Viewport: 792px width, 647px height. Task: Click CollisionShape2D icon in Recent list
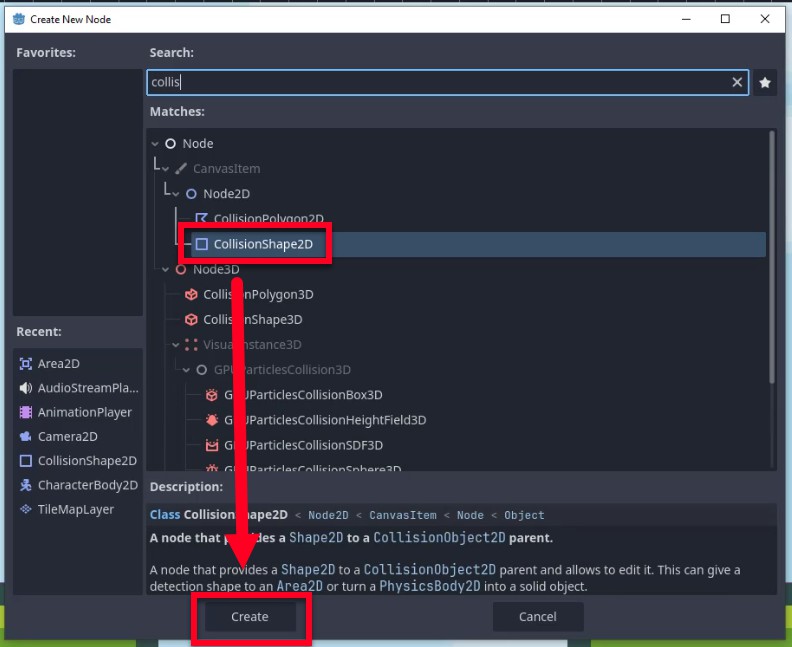[26, 461]
